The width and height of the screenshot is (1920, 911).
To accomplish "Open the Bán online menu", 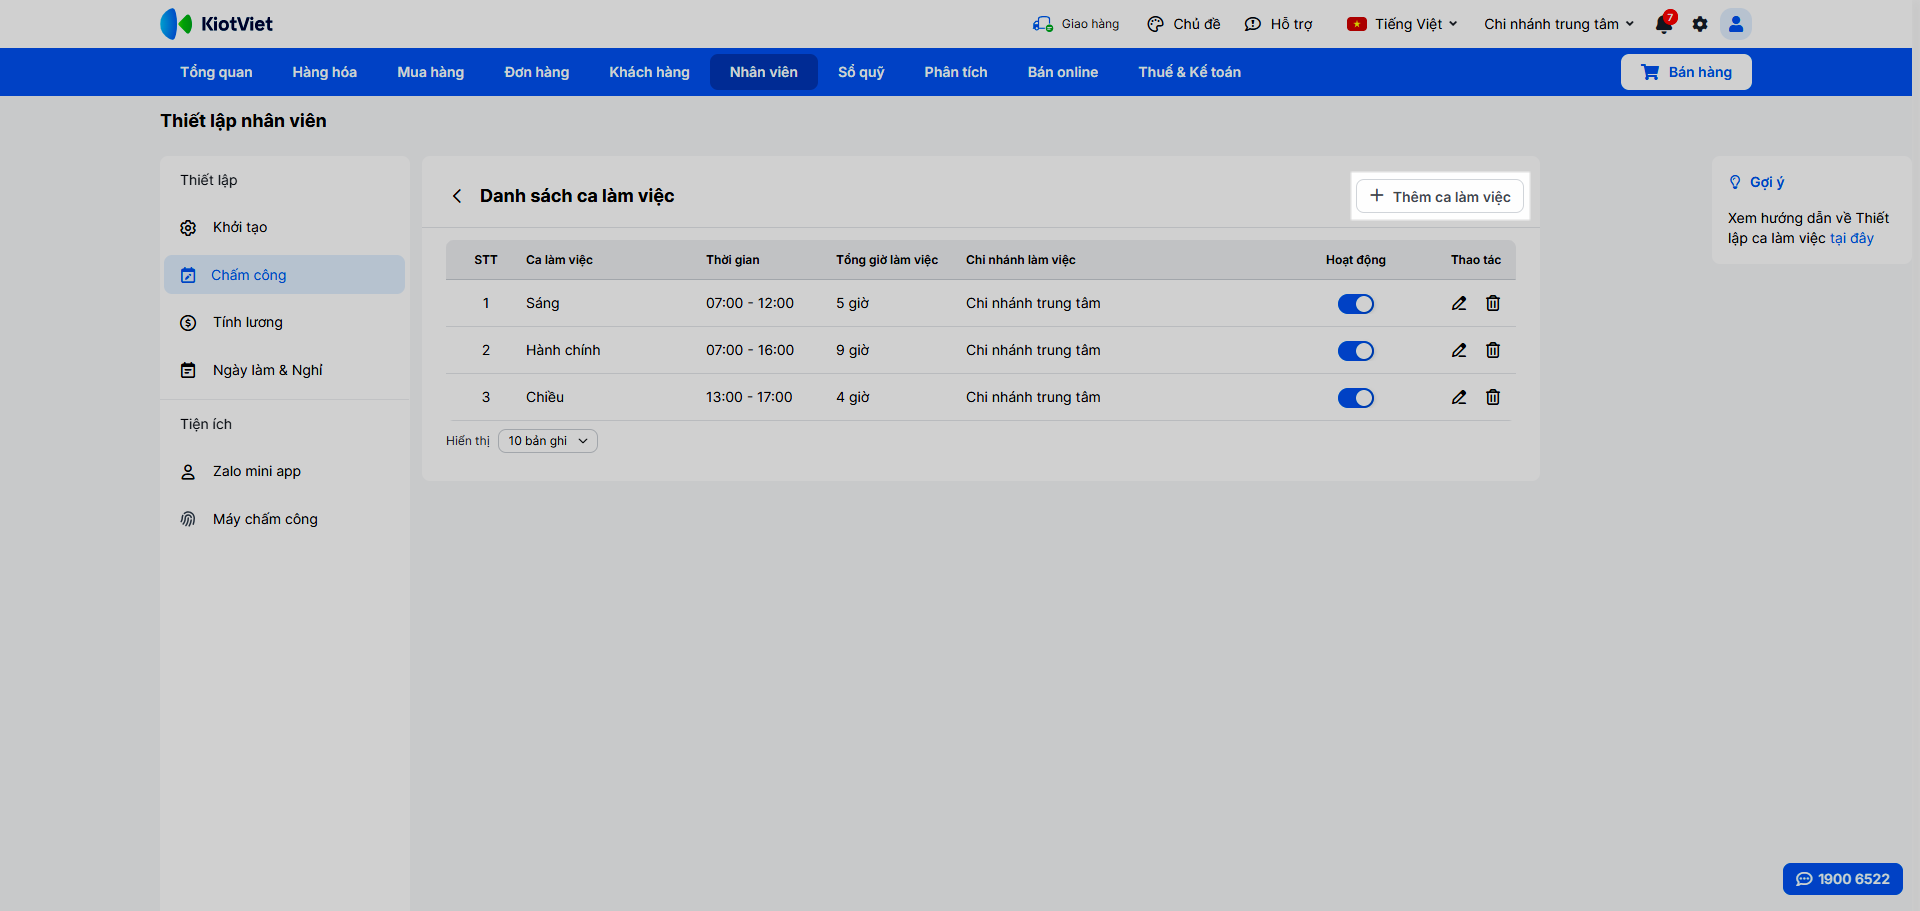I will (1063, 72).
